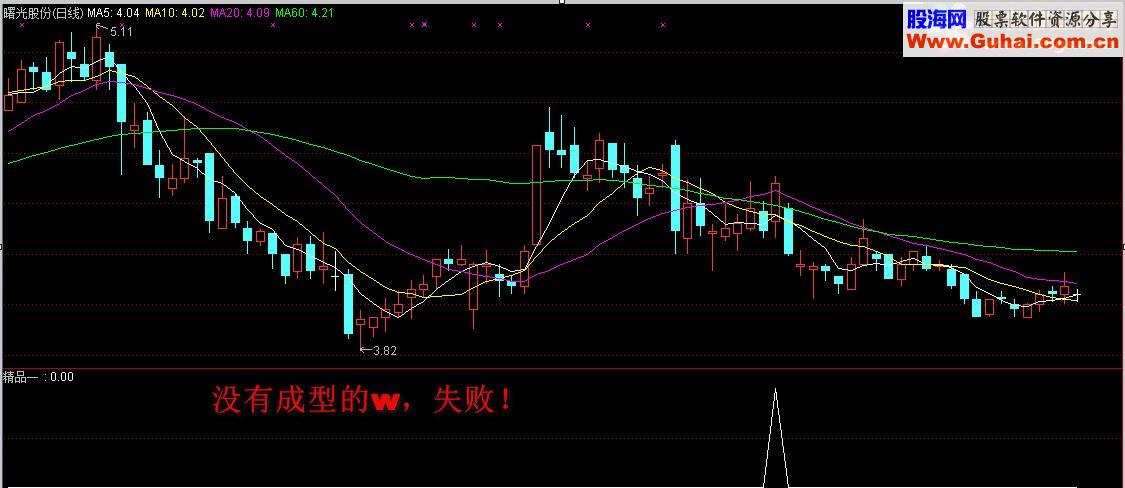The width and height of the screenshot is (1125, 488).
Task: Select the MA60: 4.21 indicator label
Action: coord(303,13)
